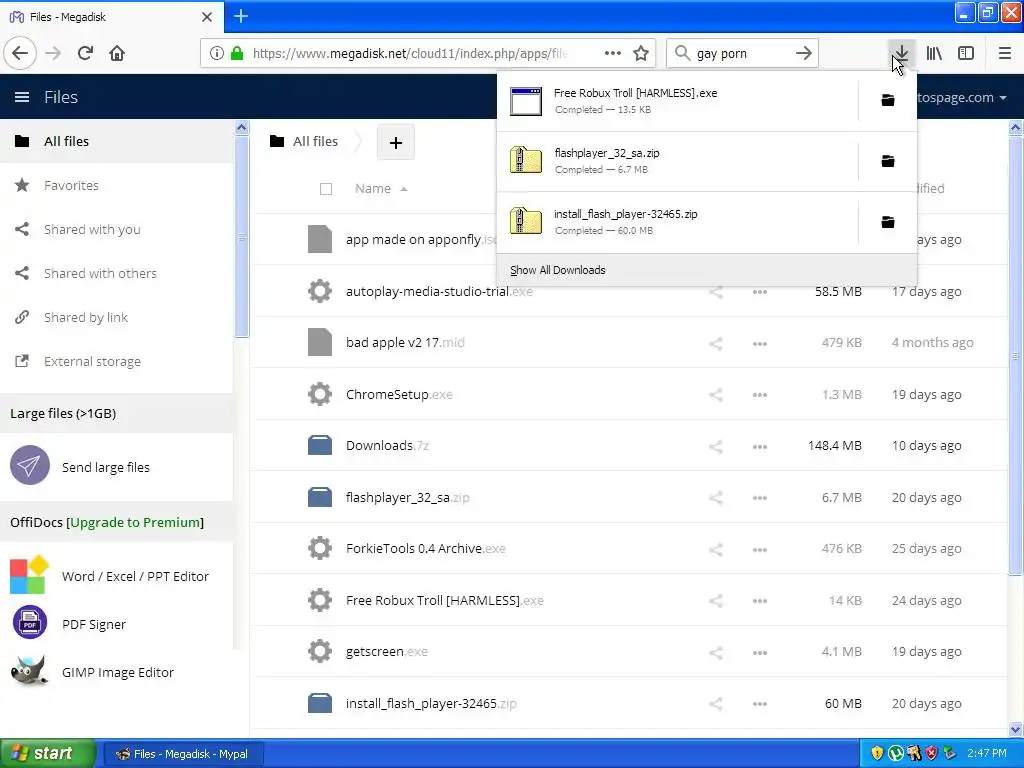Bookmark this page with the star icon
This screenshot has height=768, width=1024.
(641, 54)
